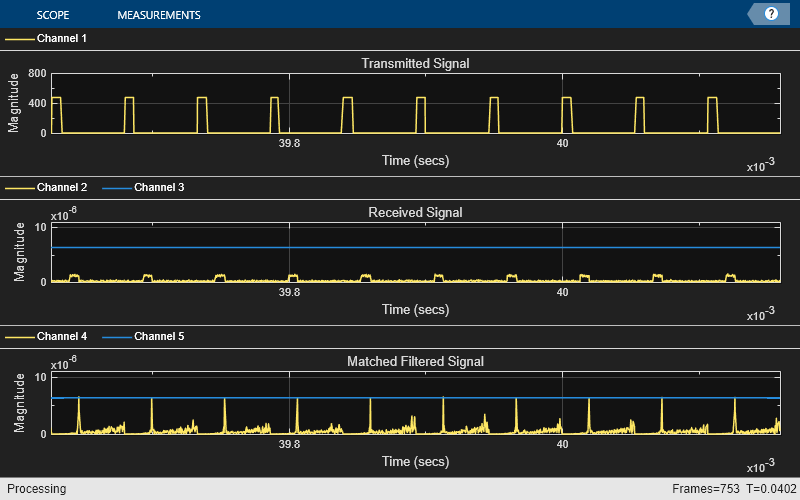Select the Matched Filtered Signal title
This screenshot has height=500, width=800.
pyautogui.click(x=415, y=361)
